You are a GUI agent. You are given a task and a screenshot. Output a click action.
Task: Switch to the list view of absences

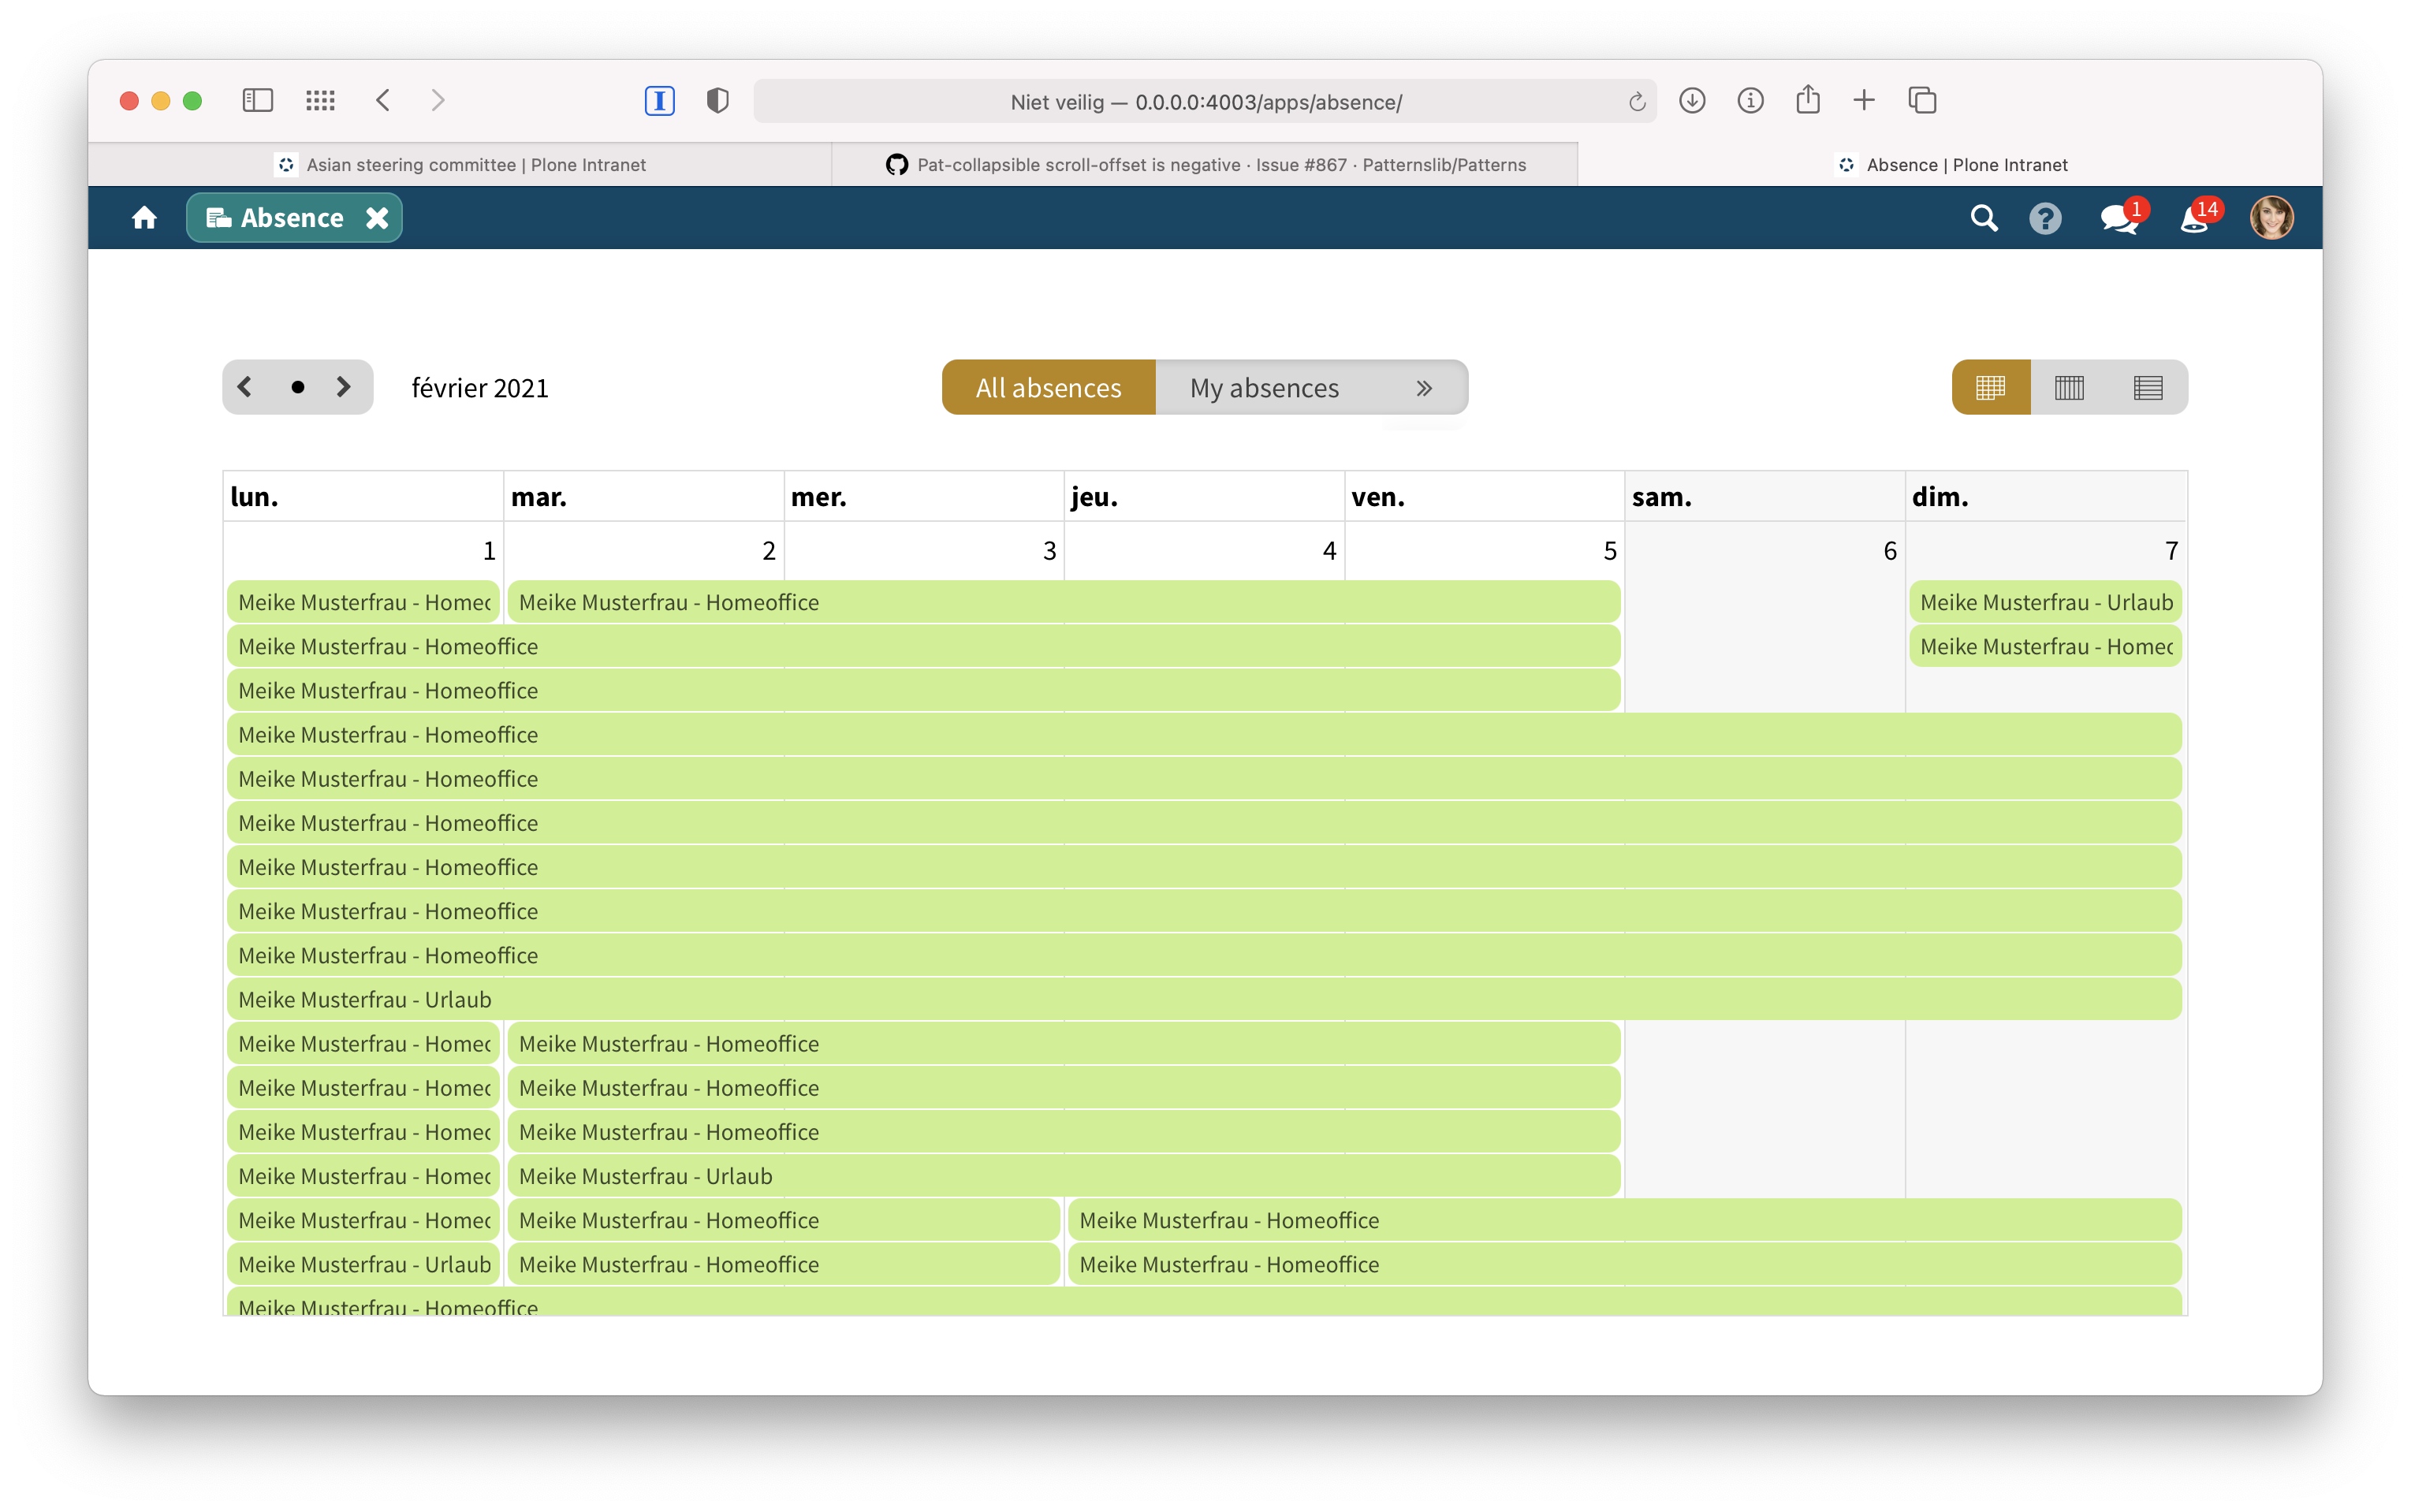point(2149,387)
